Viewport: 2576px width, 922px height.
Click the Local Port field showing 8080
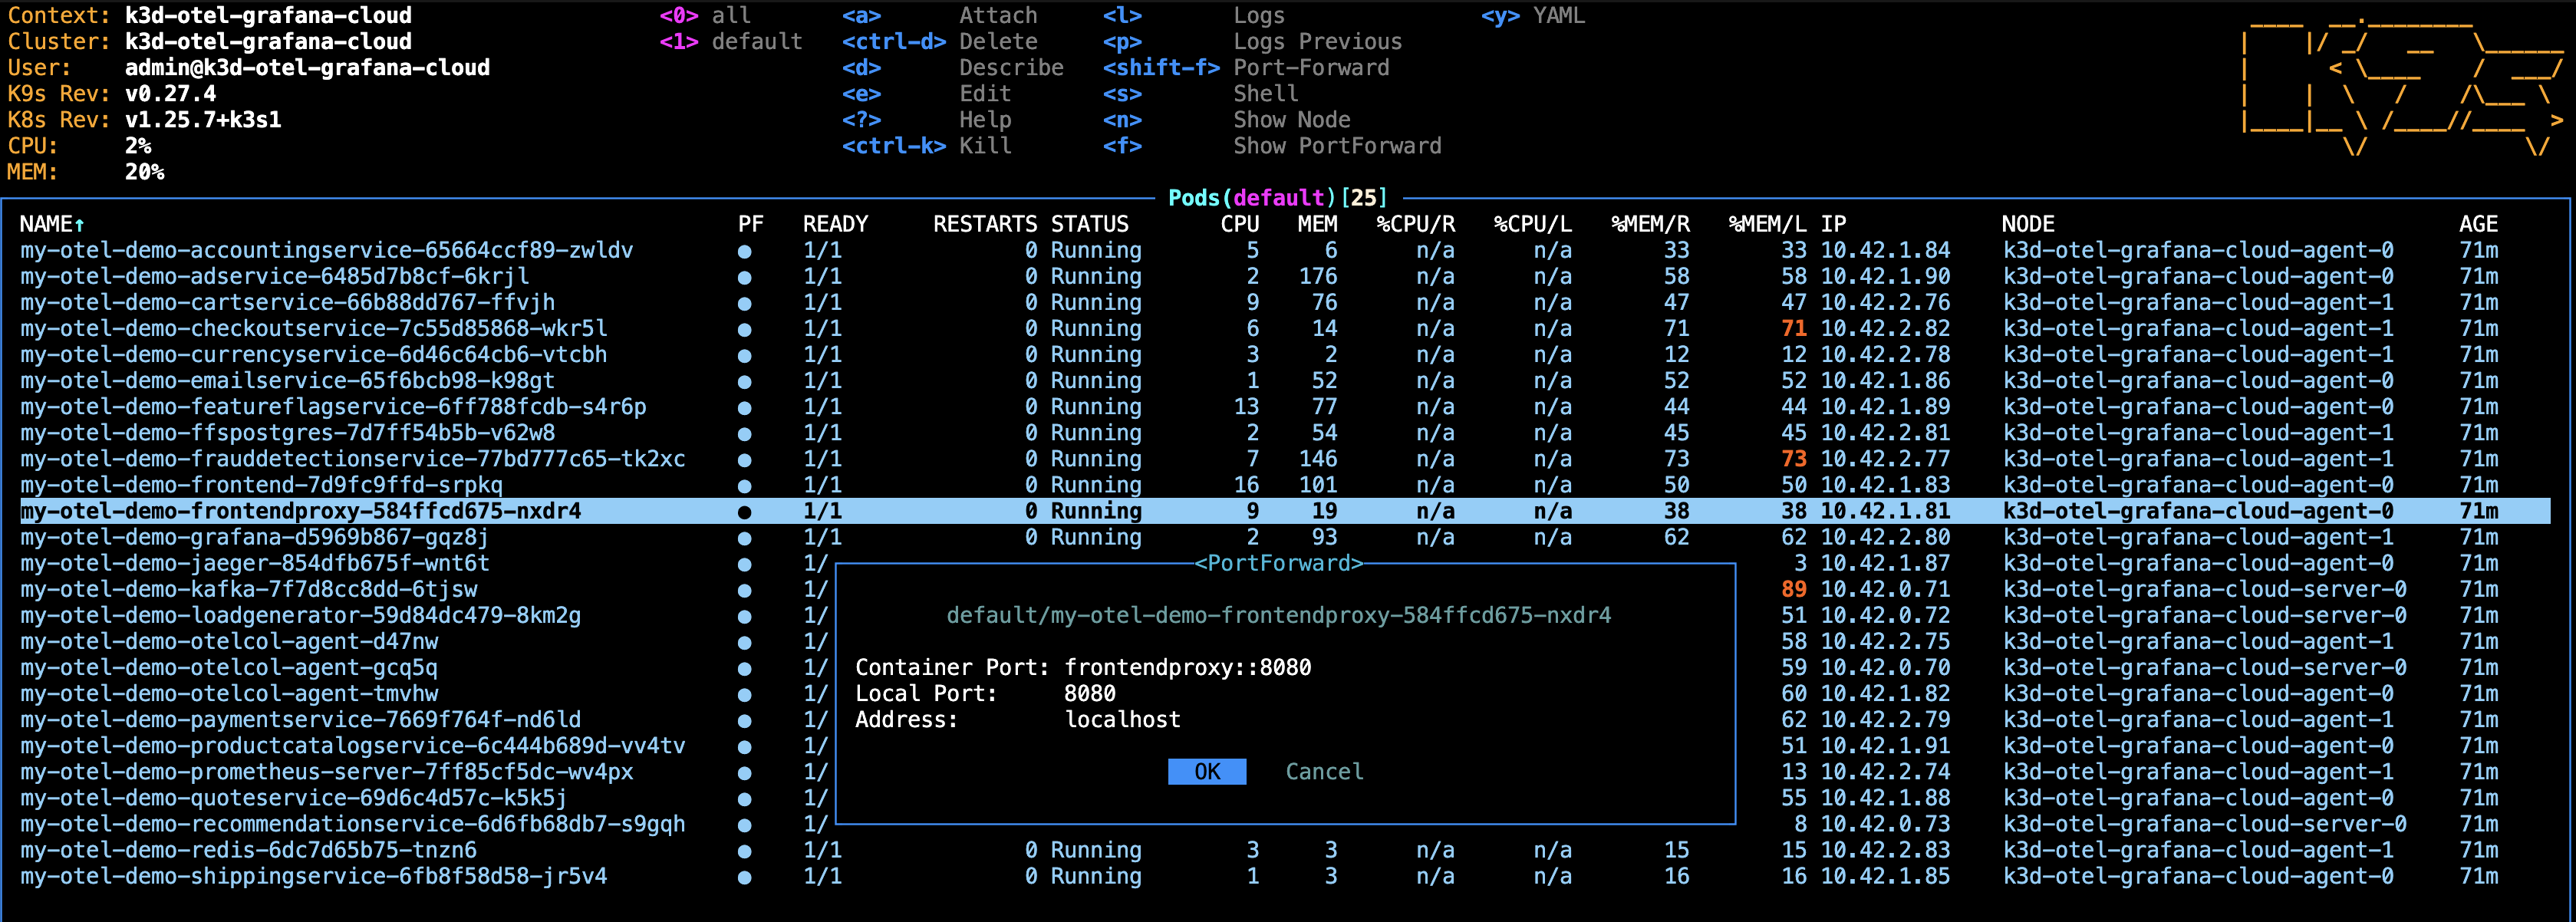[x=1089, y=693]
